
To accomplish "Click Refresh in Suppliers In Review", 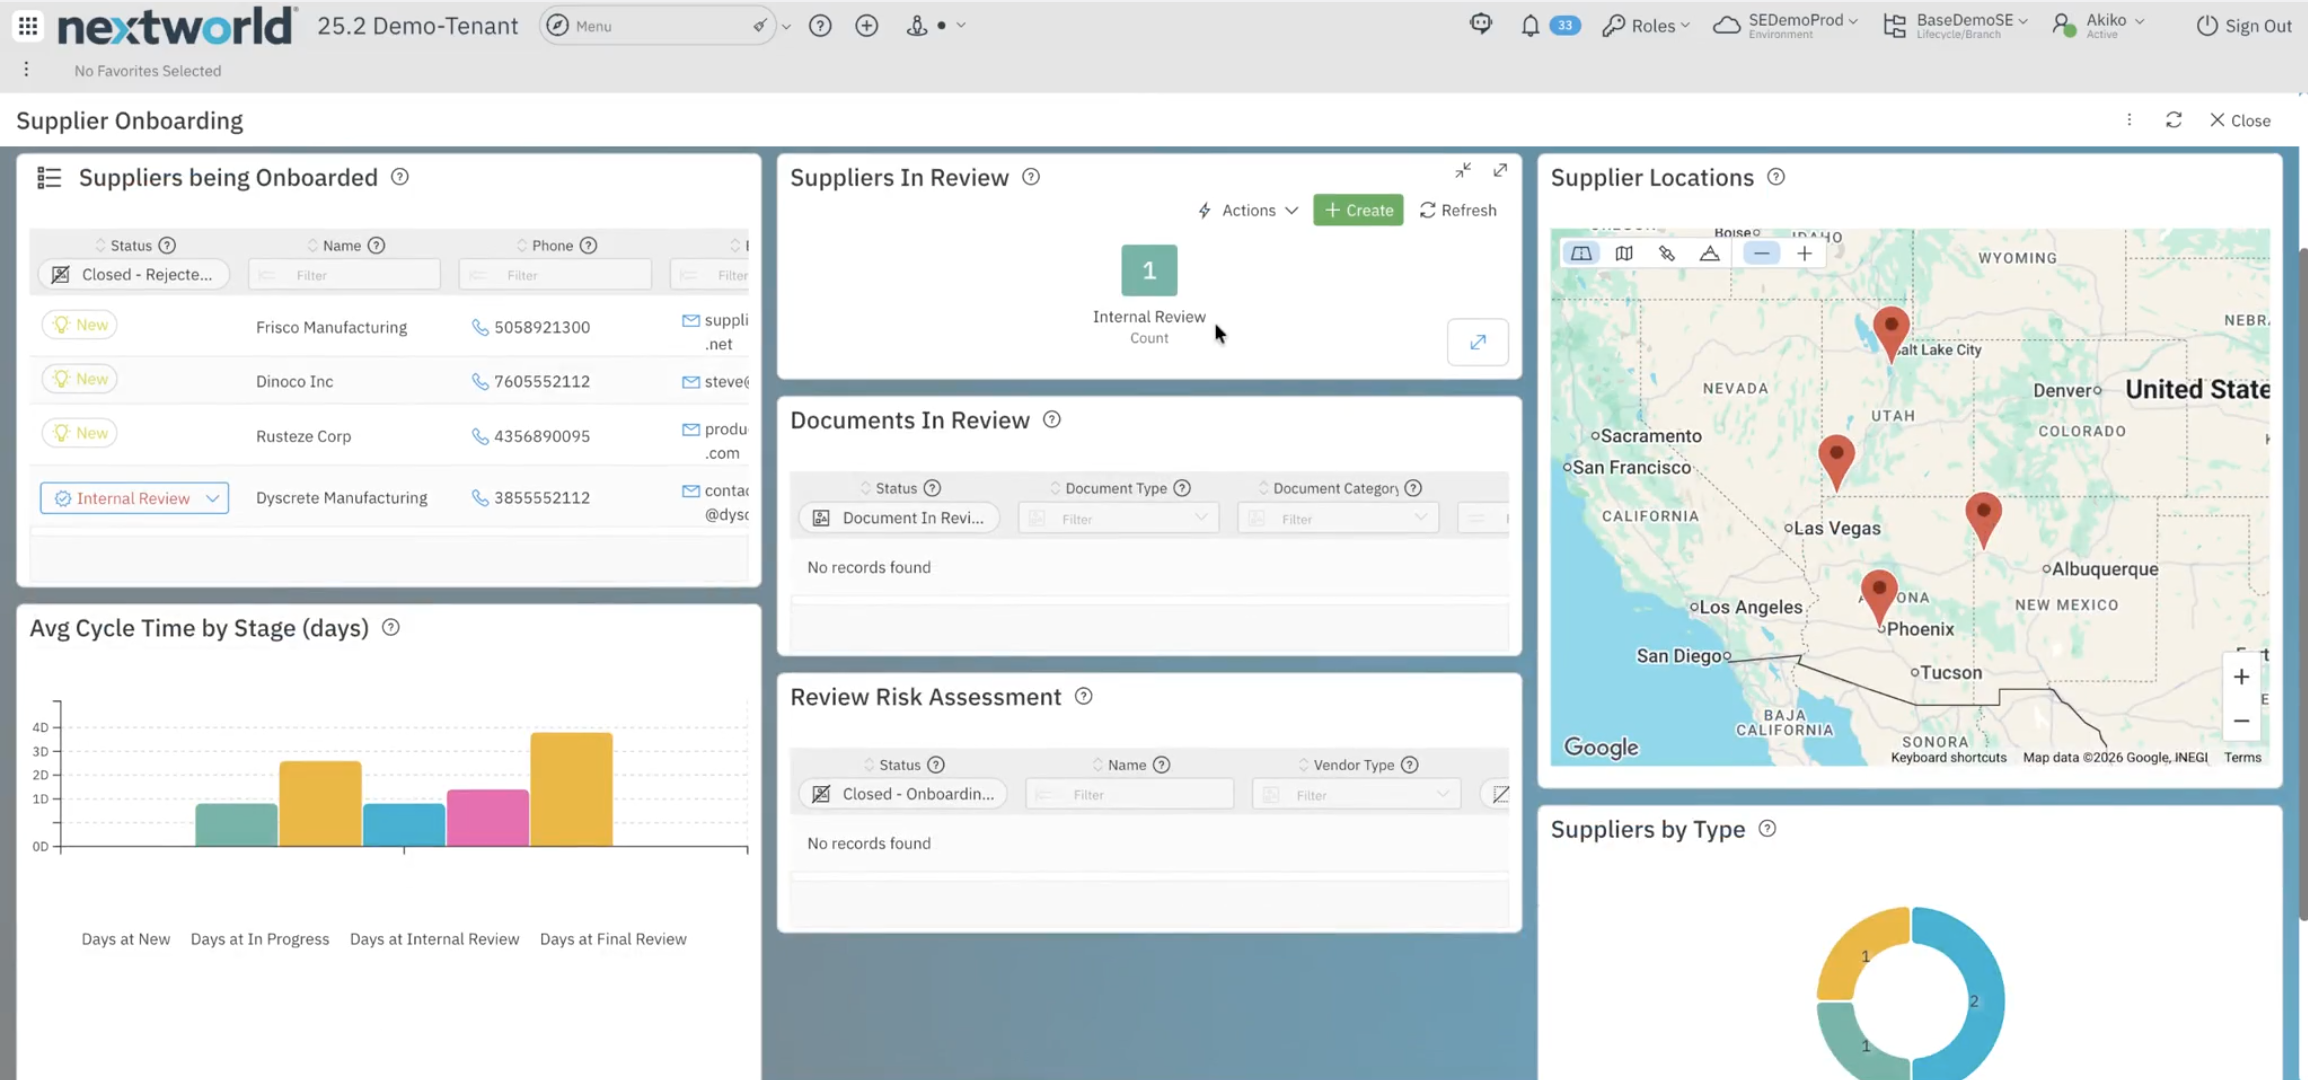I will [1458, 210].
